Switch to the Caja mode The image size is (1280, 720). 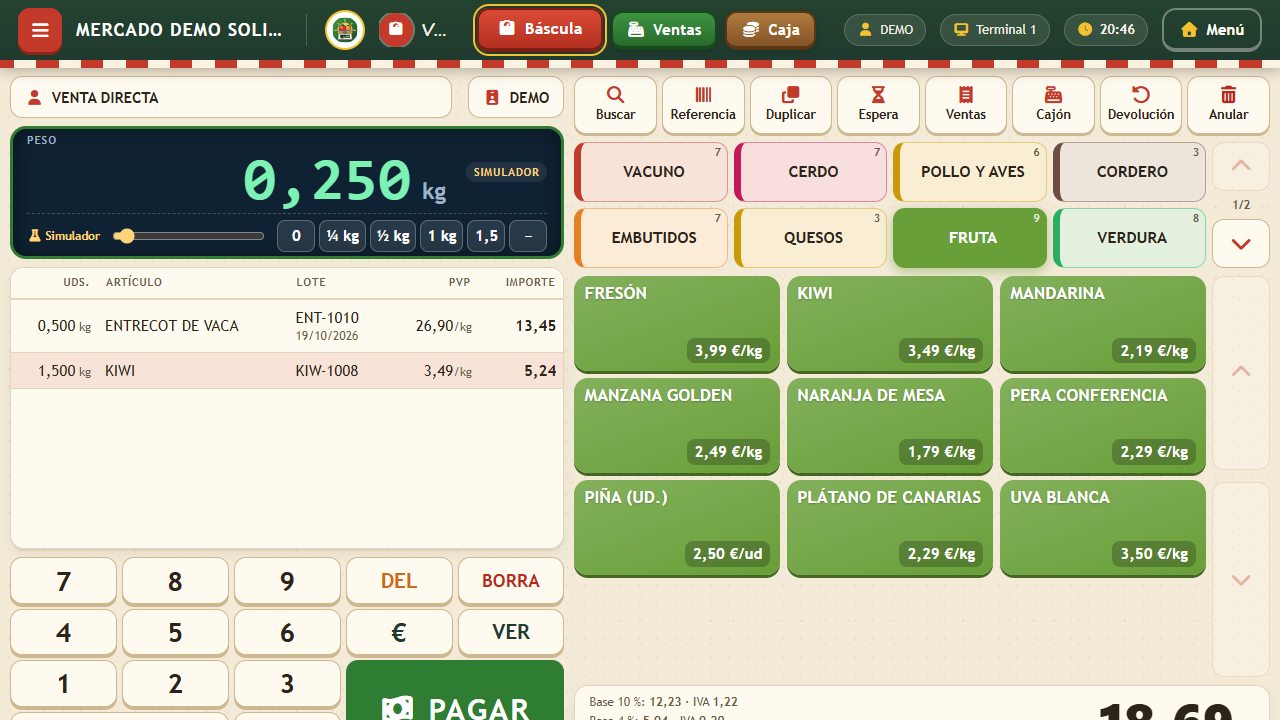[x=770, y=30]
